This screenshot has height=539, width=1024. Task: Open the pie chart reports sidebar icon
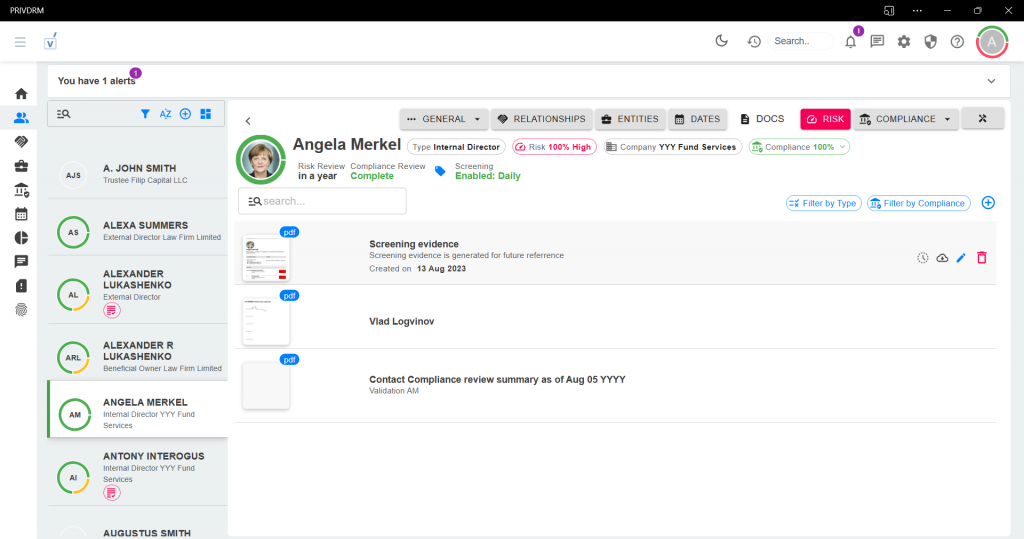coord(21,238)
